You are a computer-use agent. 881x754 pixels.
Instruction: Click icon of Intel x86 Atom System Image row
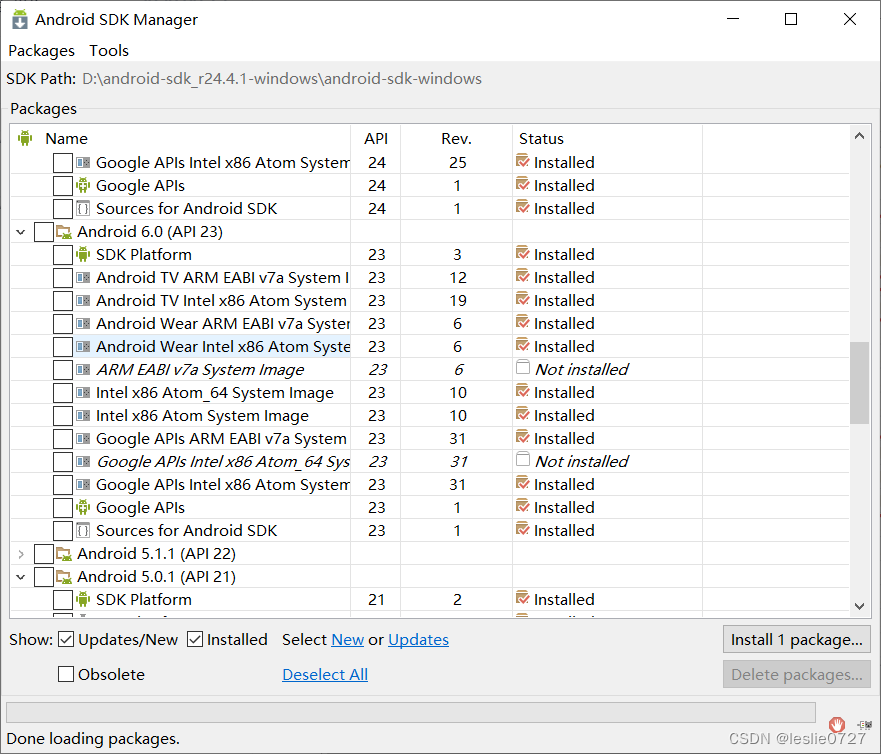click(83, 415)
